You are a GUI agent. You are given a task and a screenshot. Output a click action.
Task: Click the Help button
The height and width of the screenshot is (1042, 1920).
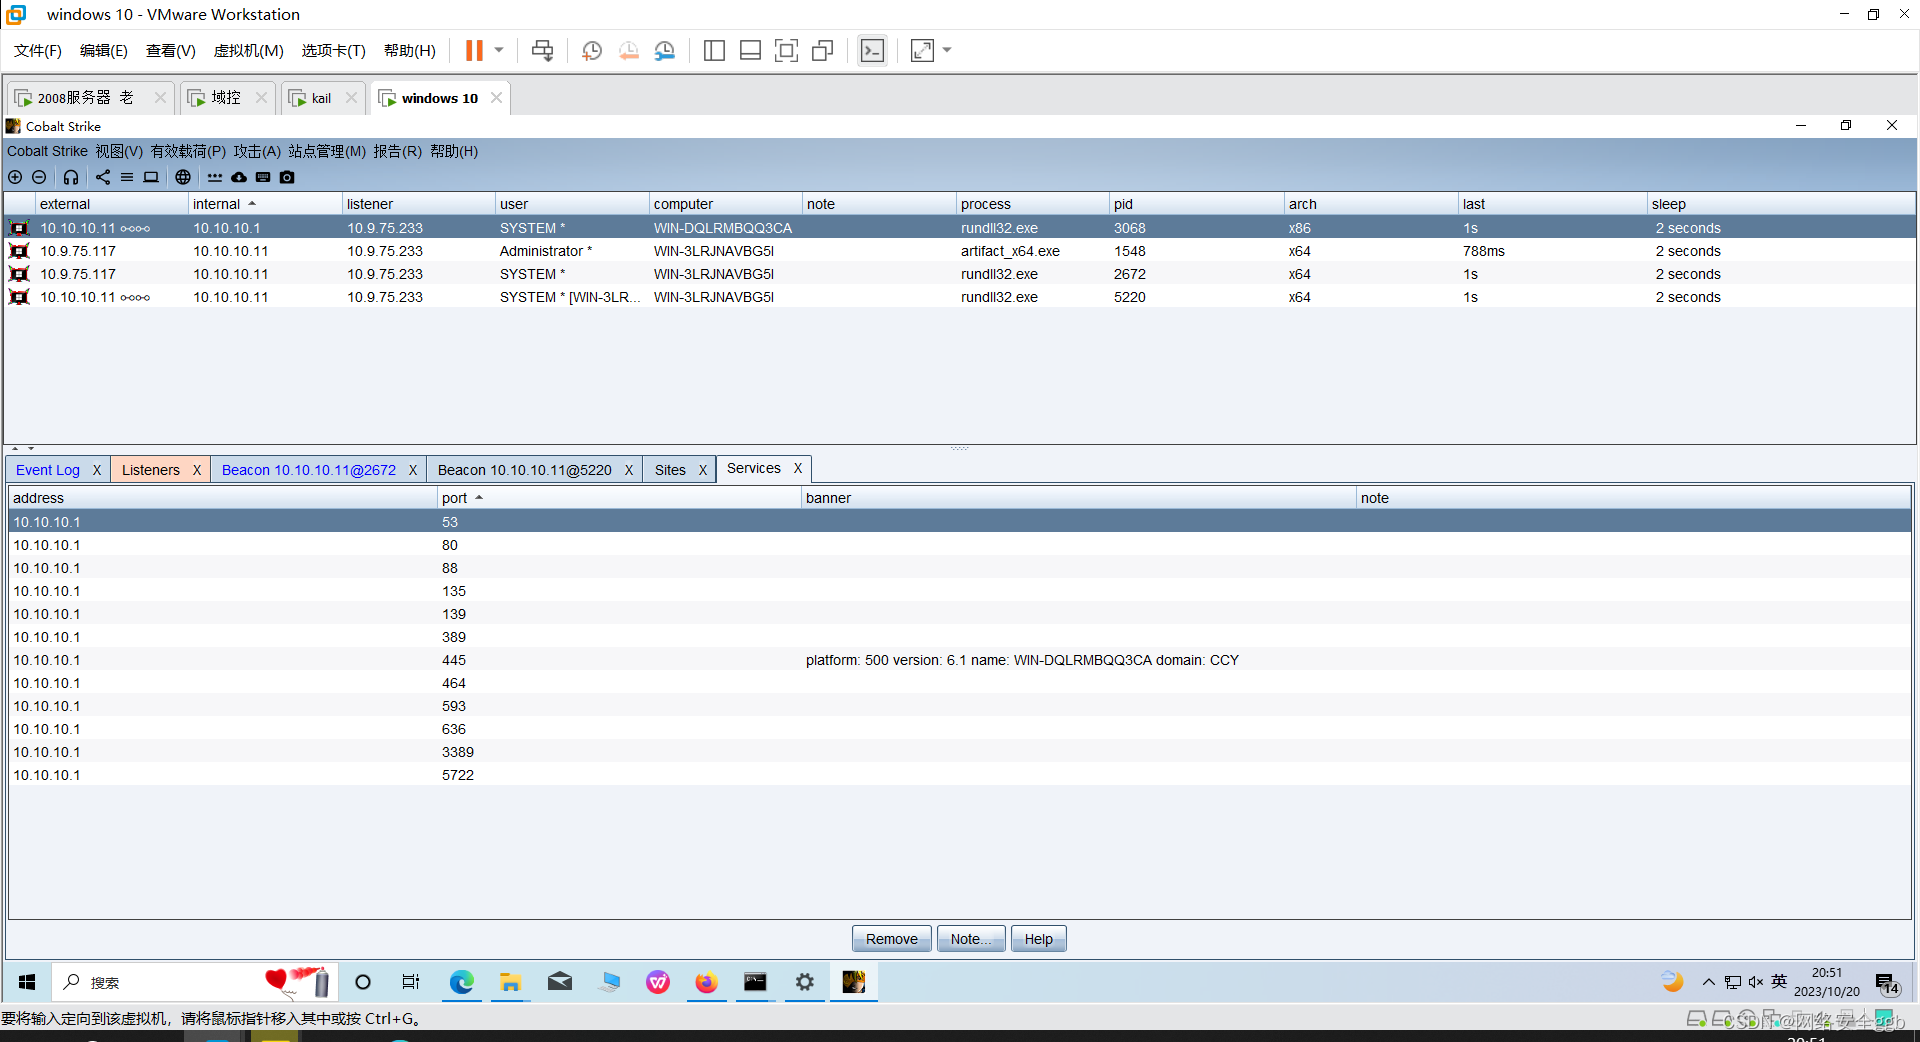coord(1039,939)
